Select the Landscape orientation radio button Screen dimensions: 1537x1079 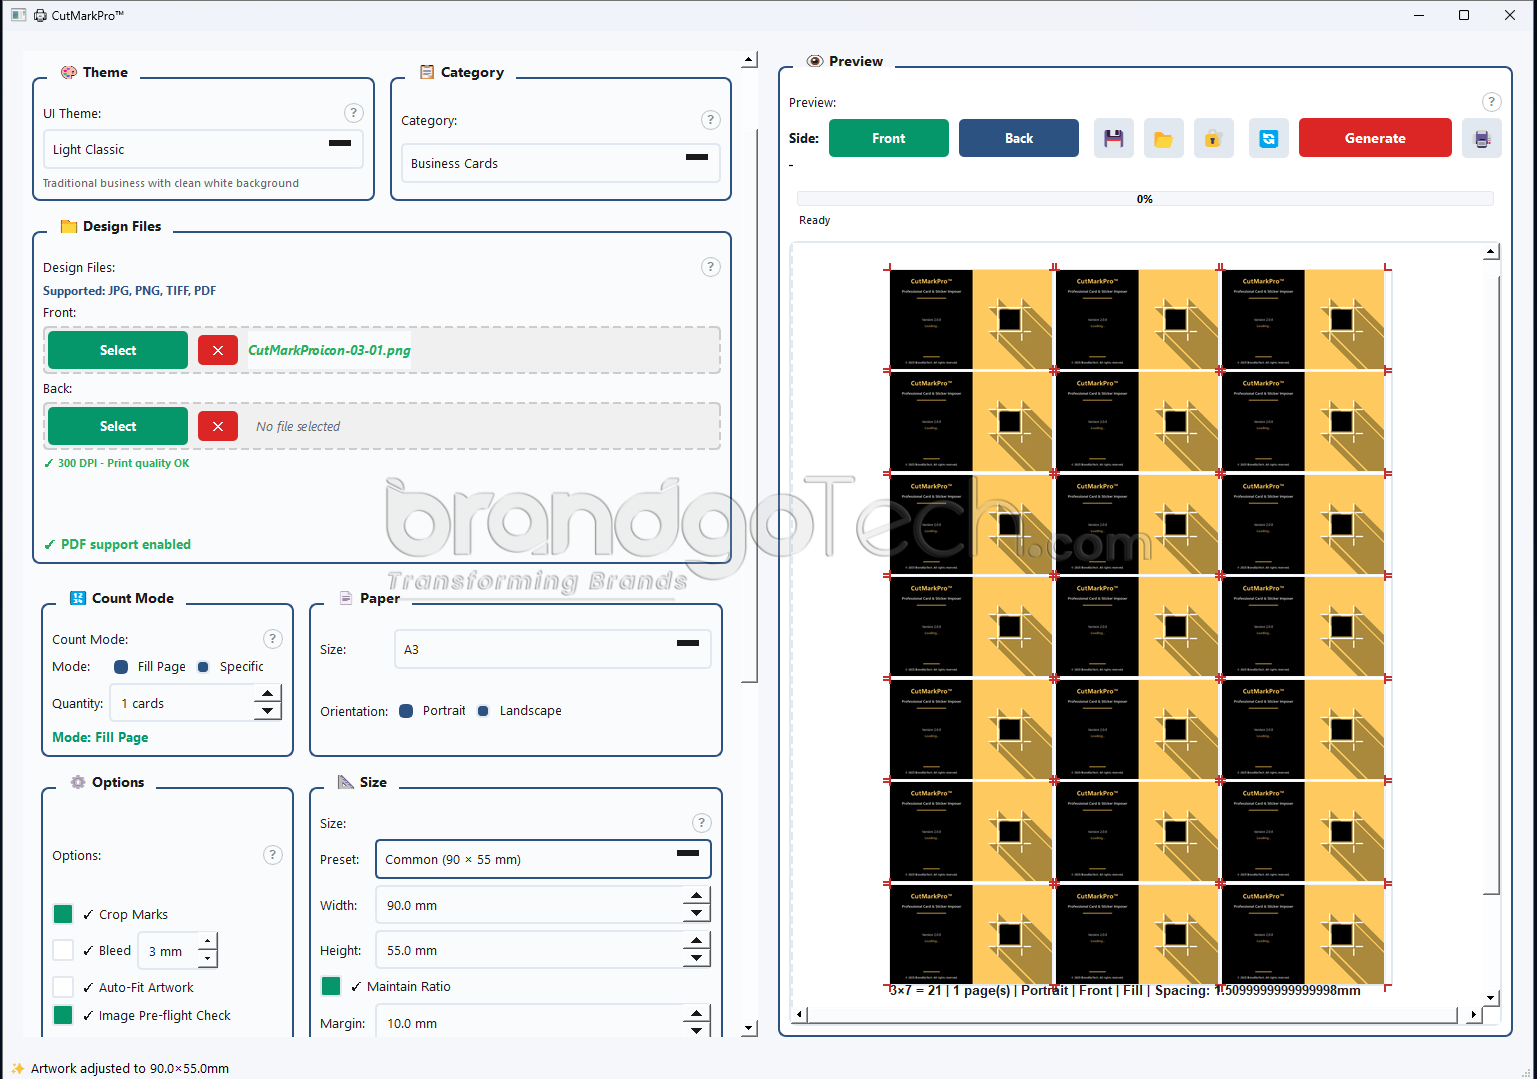(x=484, y=710)
